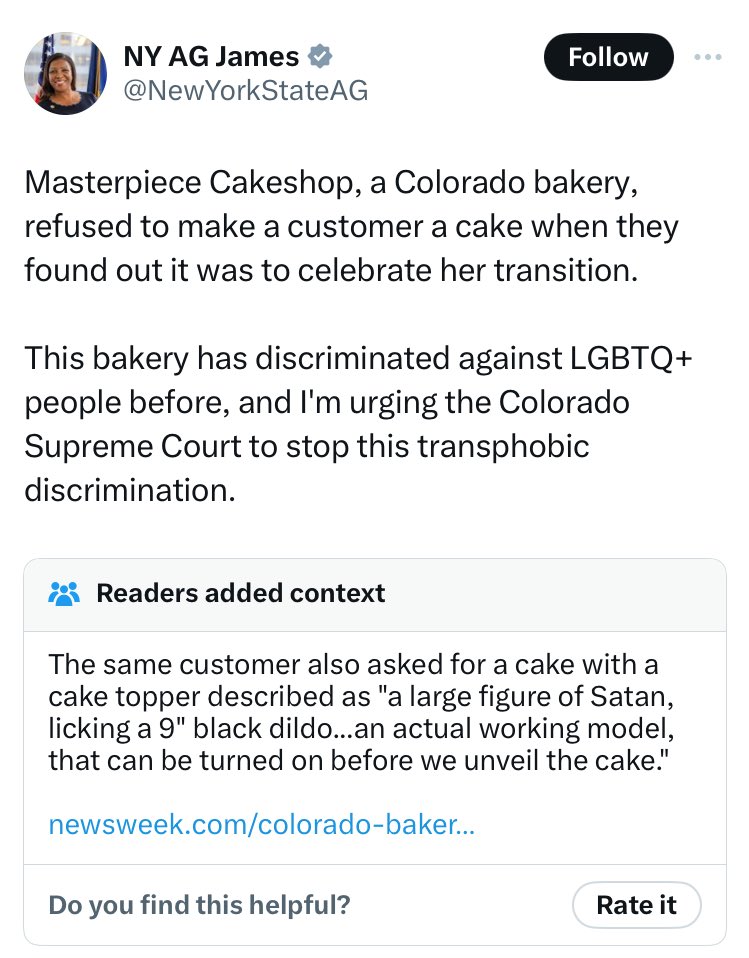749x958 pixels.
Task: Click the paragraph urging the Colorado Supreme Court
Action: [358, 424]
